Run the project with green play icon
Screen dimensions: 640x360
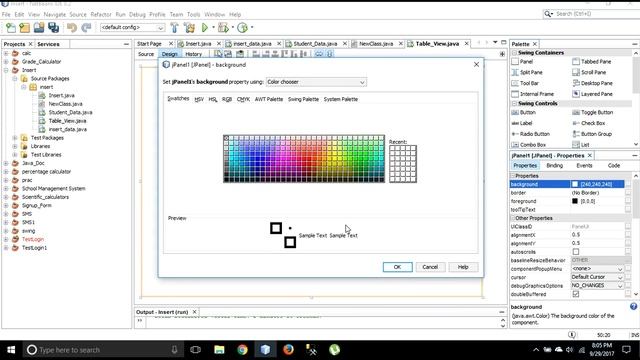coord(205,28)
